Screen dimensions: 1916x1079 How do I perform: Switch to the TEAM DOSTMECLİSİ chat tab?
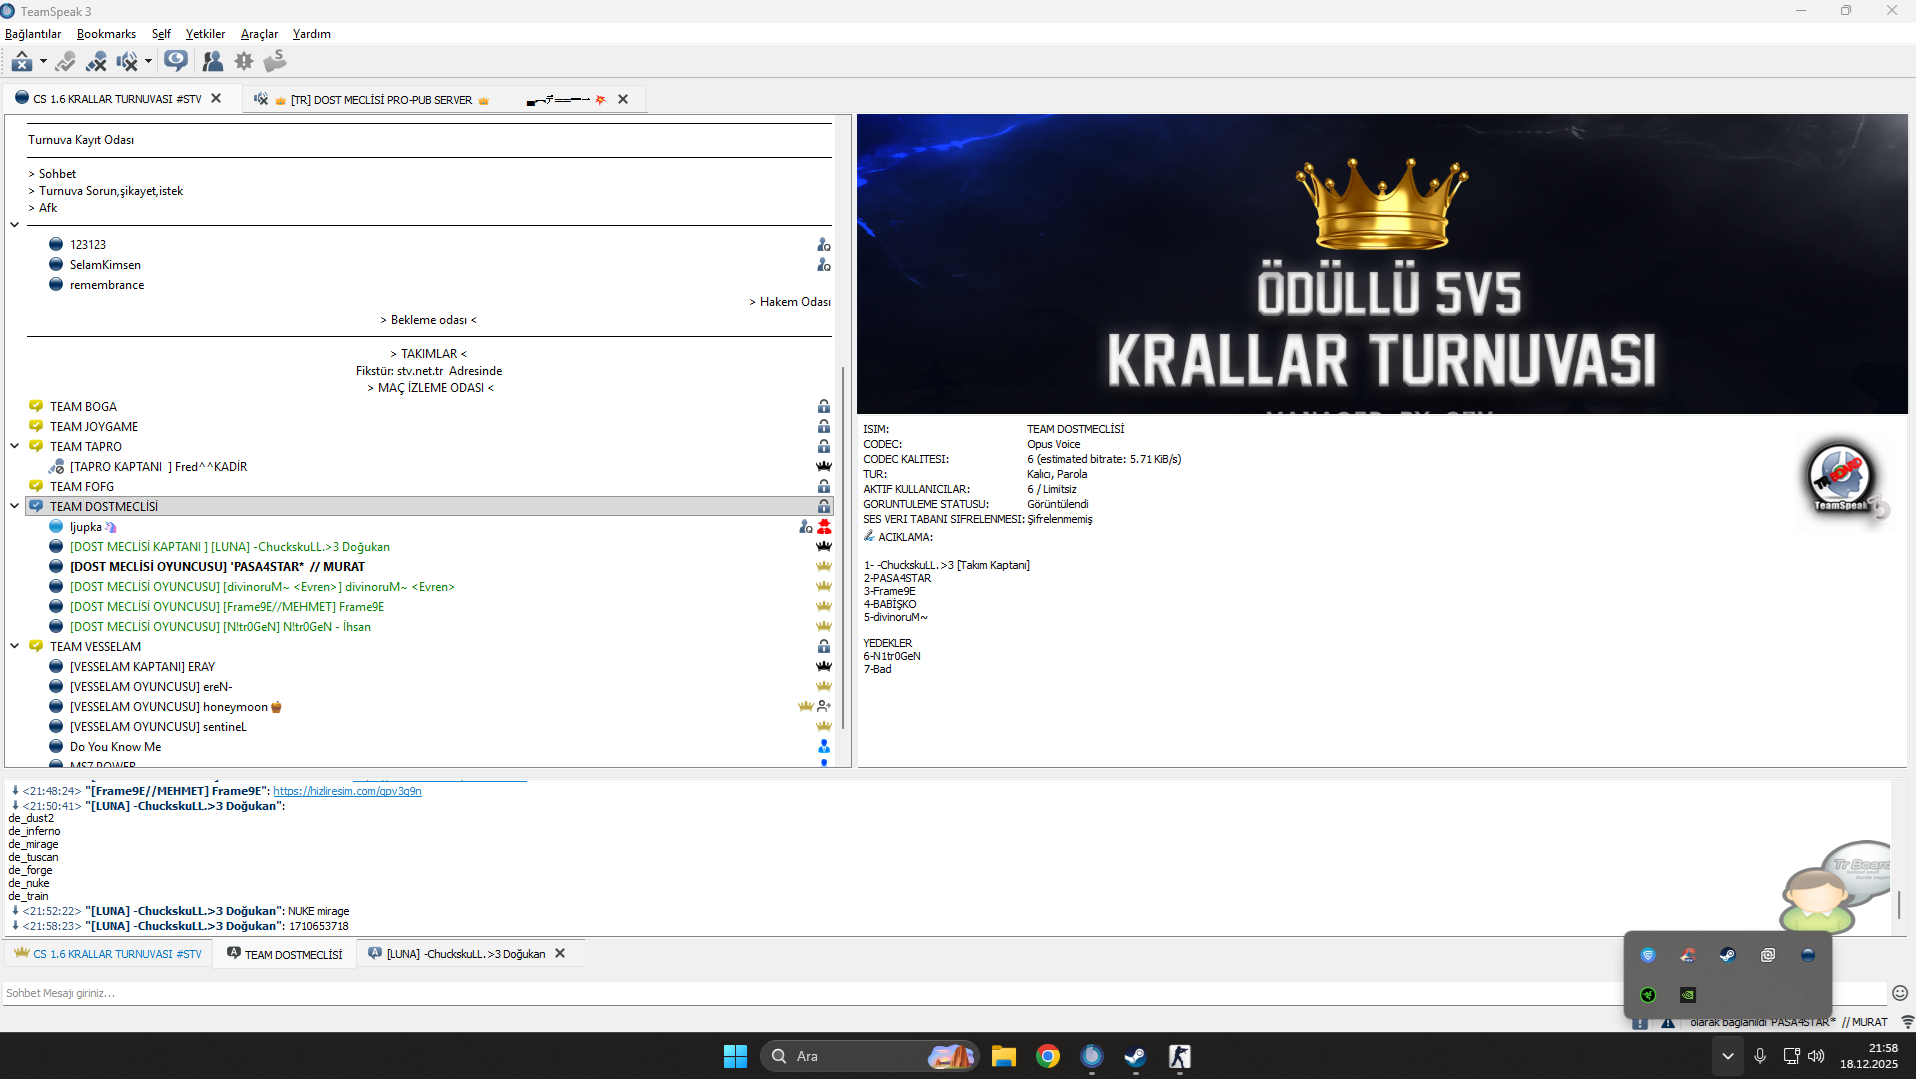click(284, 954)
